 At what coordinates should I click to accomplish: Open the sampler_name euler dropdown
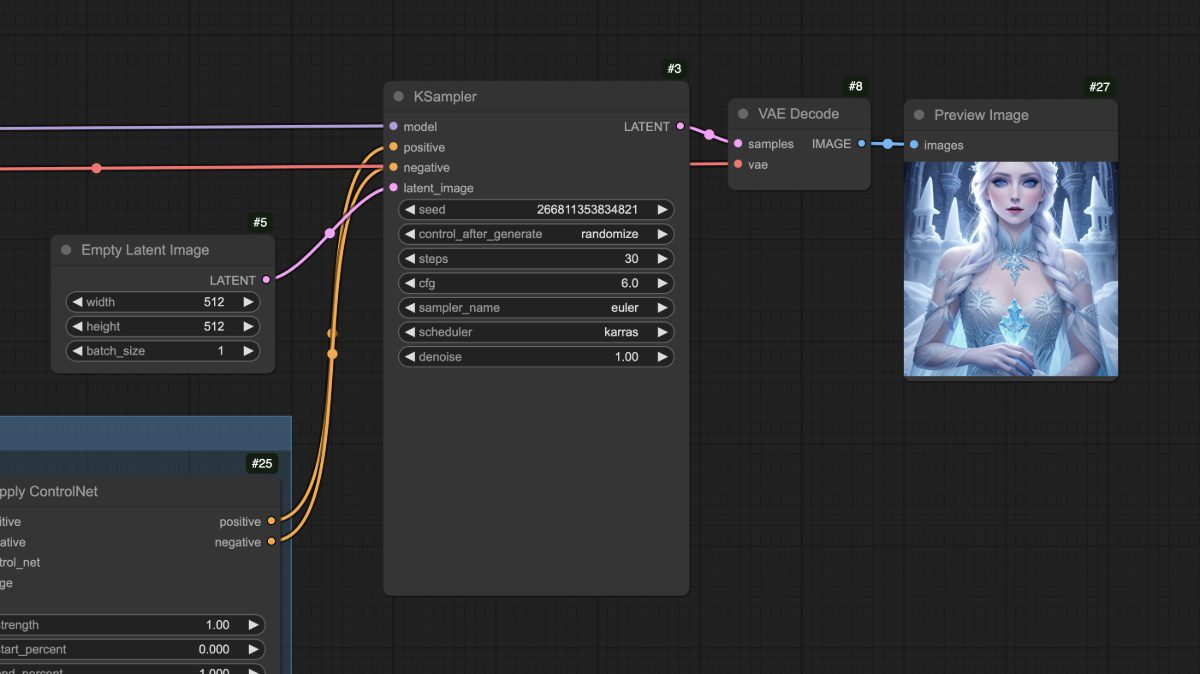[536, 308]
